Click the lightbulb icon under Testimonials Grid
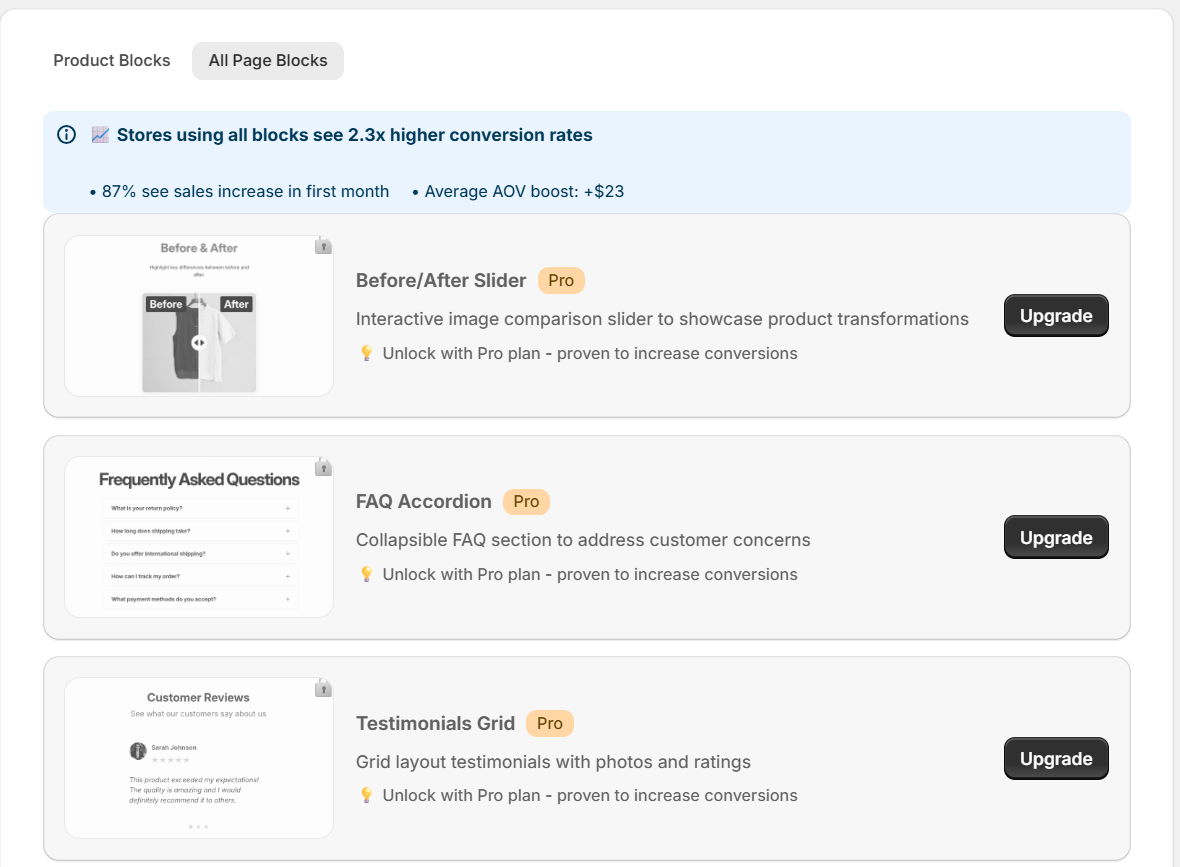The image size is (1180, 867). click(366, 795)
